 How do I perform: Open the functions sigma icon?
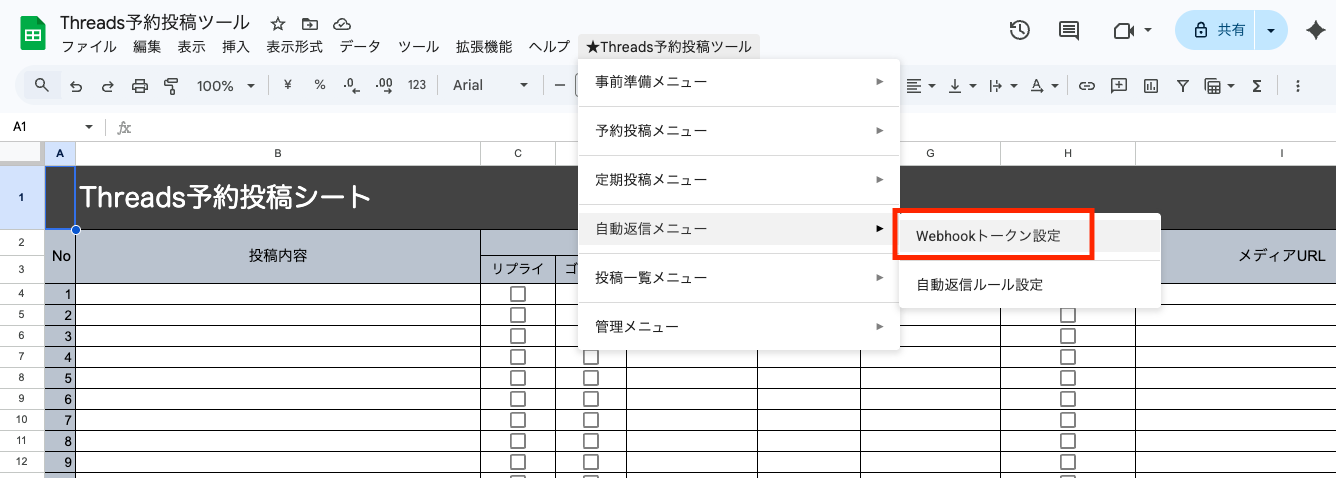(x=1258, y=86)
